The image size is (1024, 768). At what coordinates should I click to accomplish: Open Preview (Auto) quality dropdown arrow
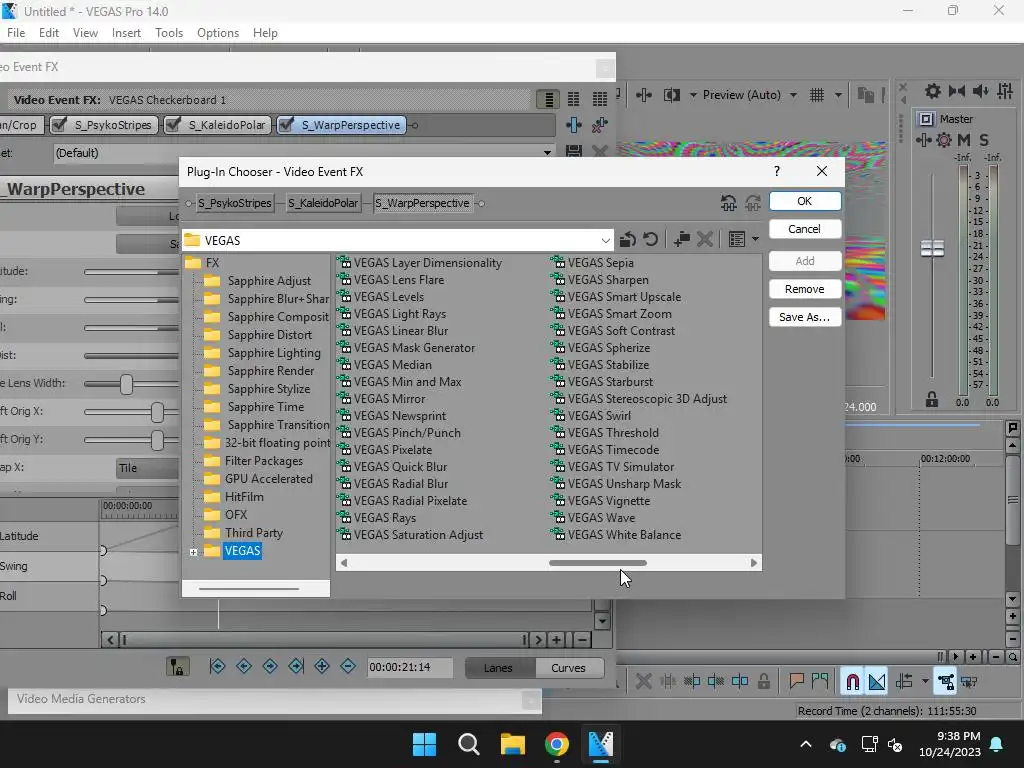(x=793, y=95)
